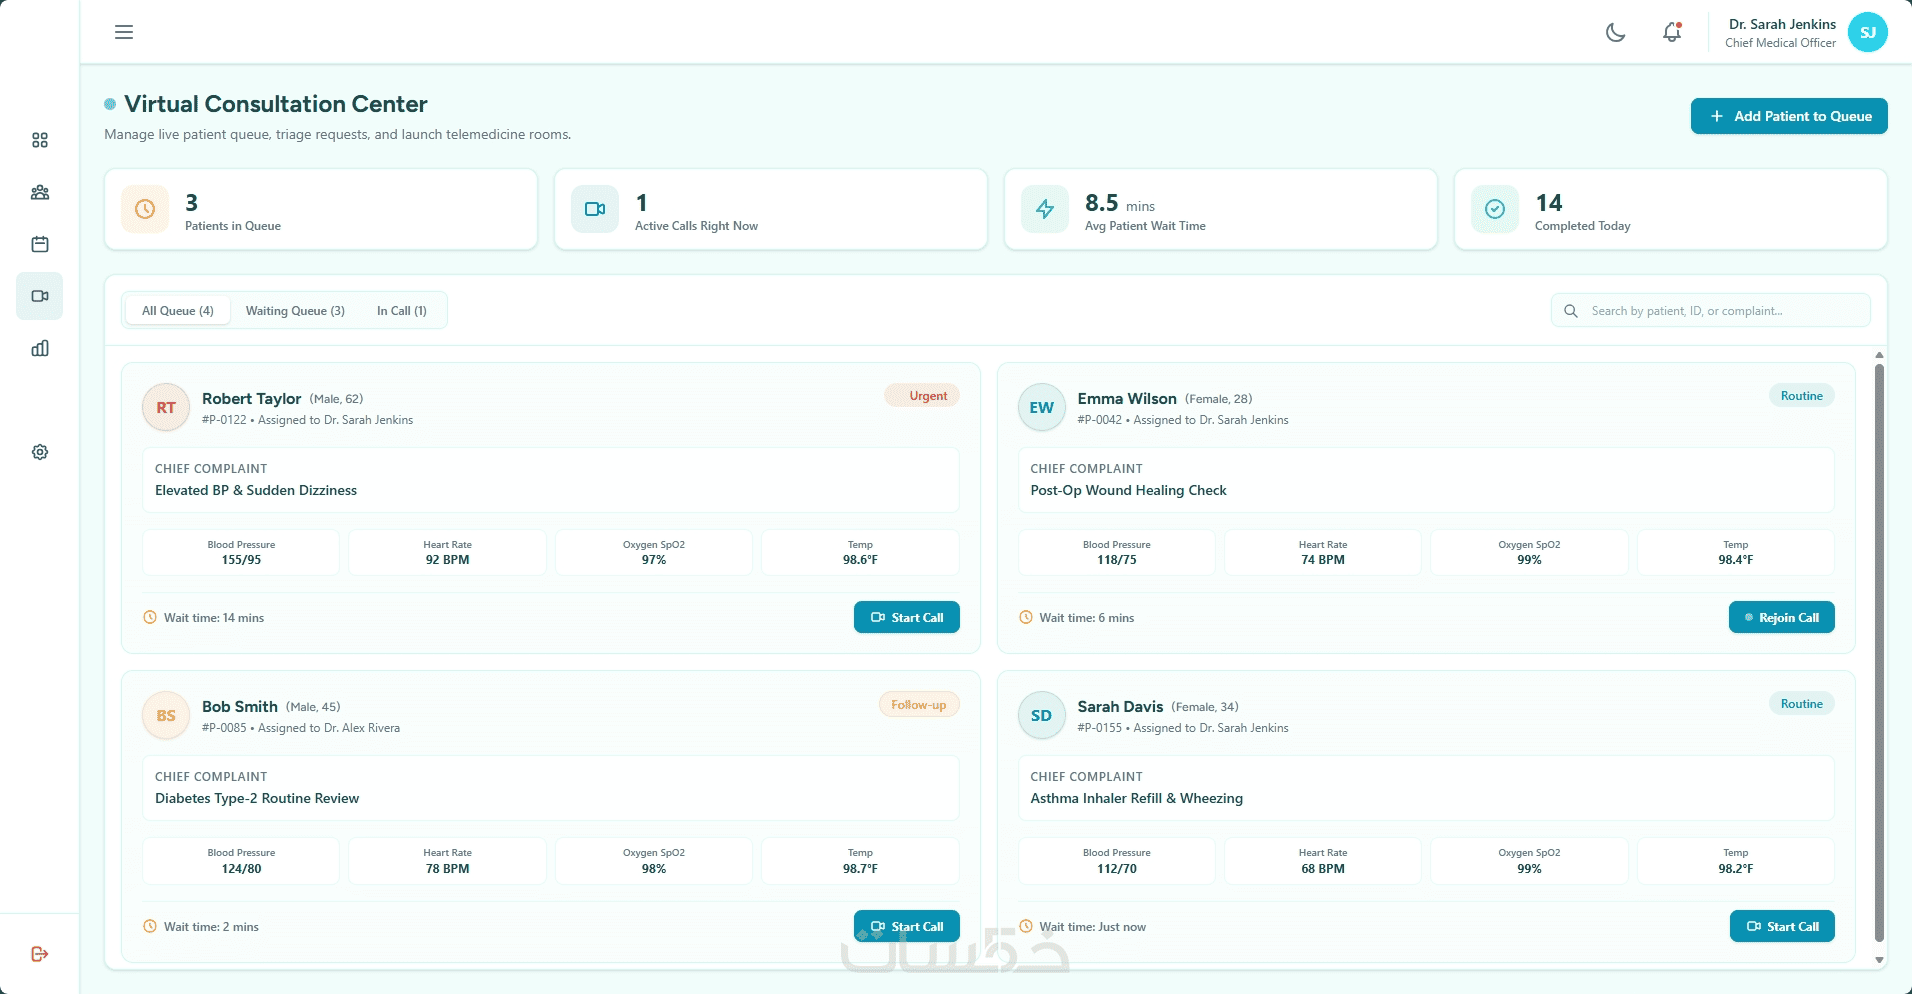This screenshot has width=1912, height=994.
Task: Open calendar icon in sidebar
Action: coord(40,244)
